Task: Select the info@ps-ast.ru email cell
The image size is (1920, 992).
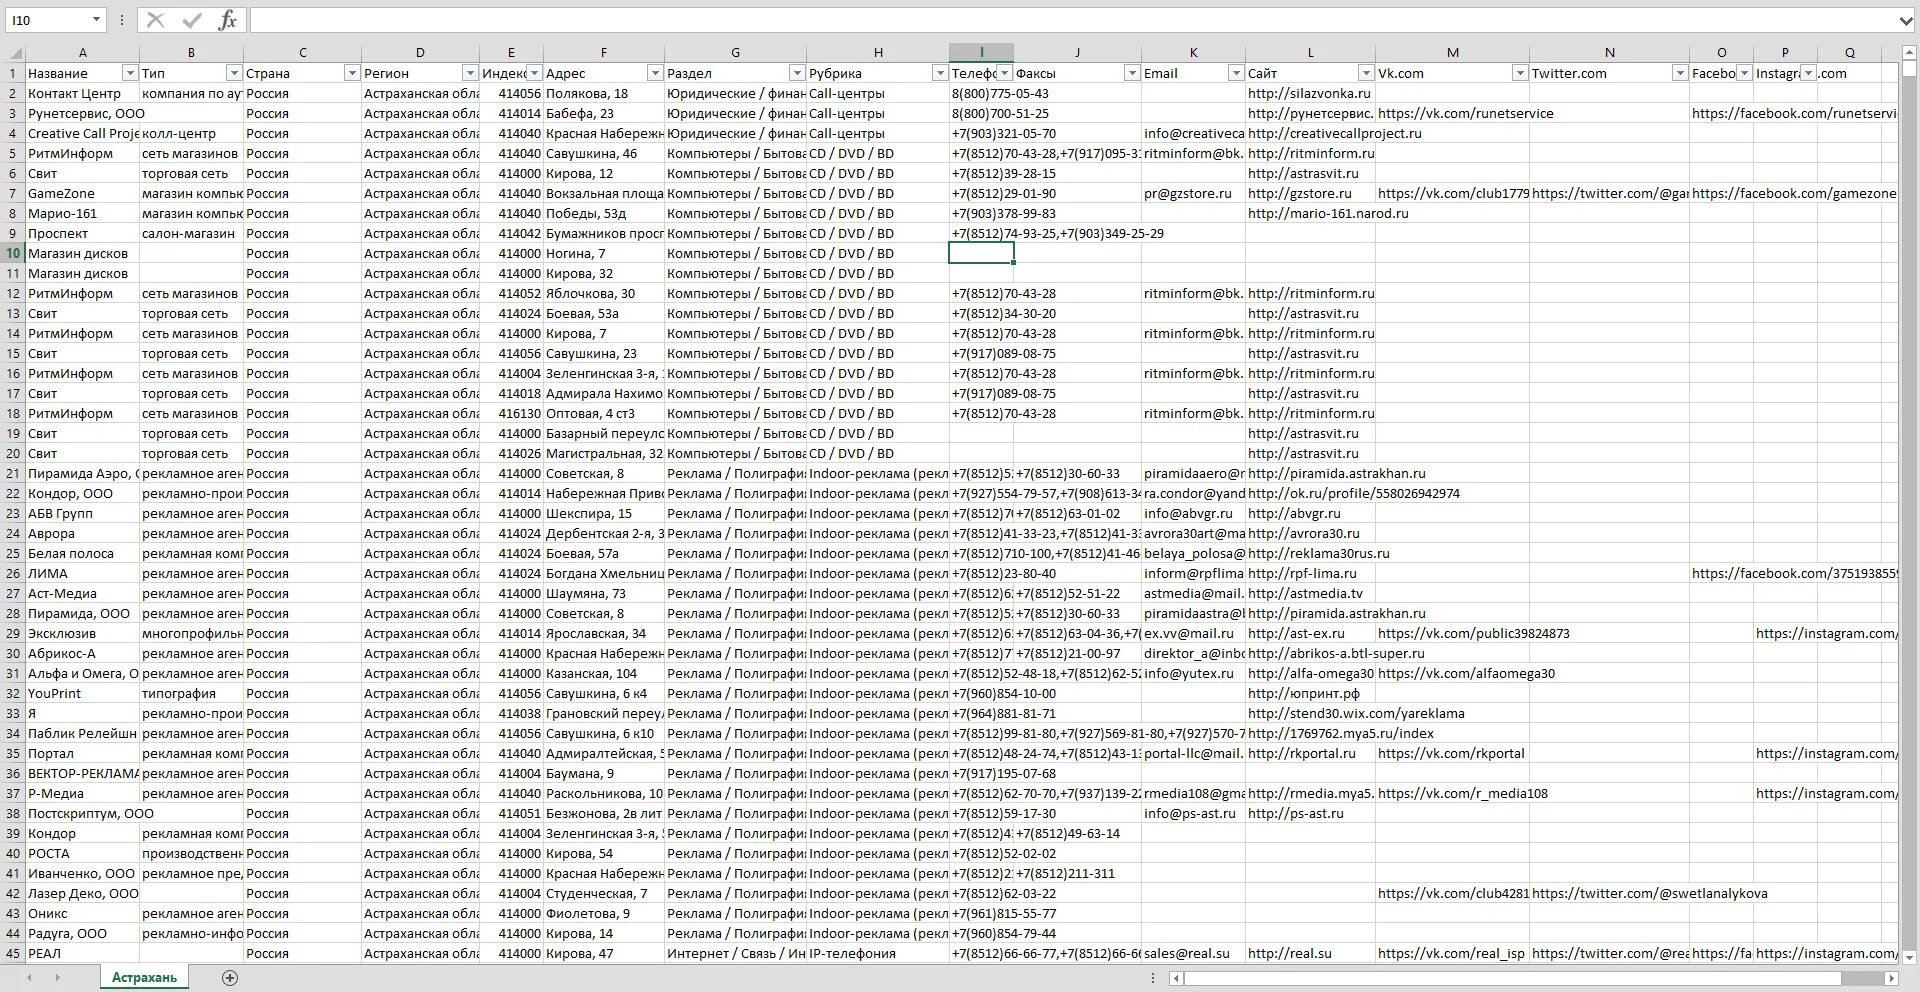Action: coord(1193,813)
